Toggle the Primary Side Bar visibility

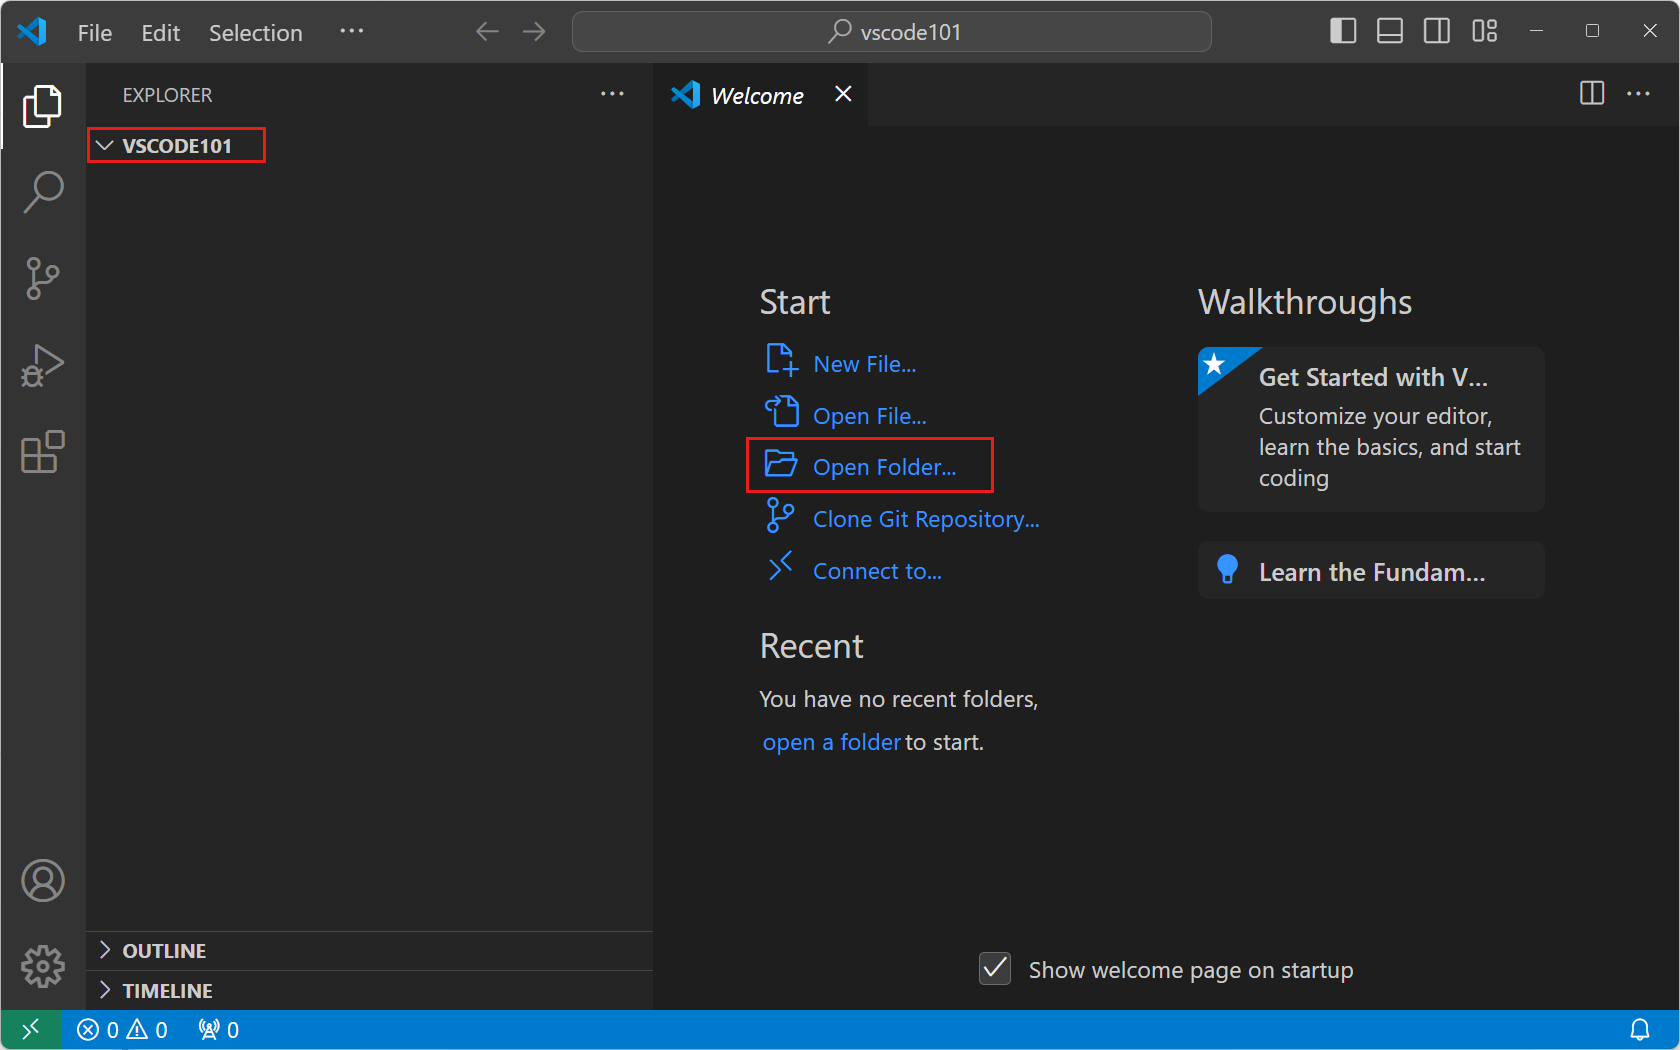(1342, 31)
